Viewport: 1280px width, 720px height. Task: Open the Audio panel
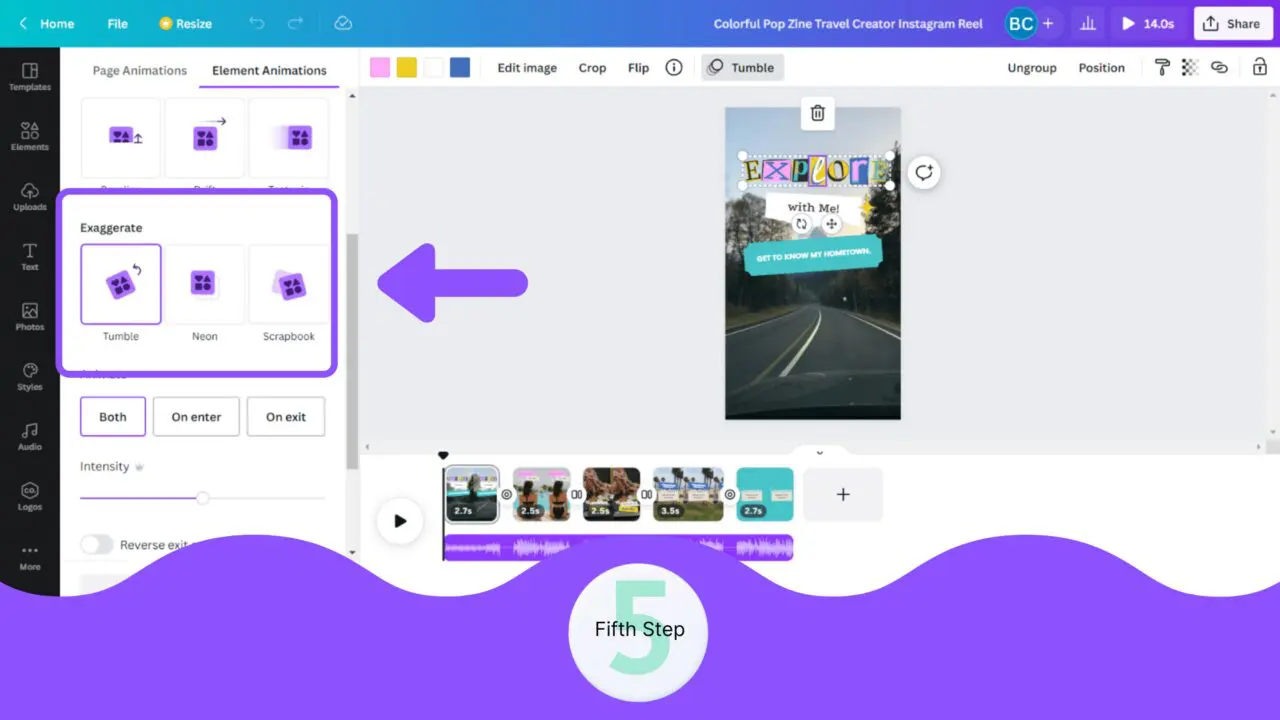(x=29, y=435)
